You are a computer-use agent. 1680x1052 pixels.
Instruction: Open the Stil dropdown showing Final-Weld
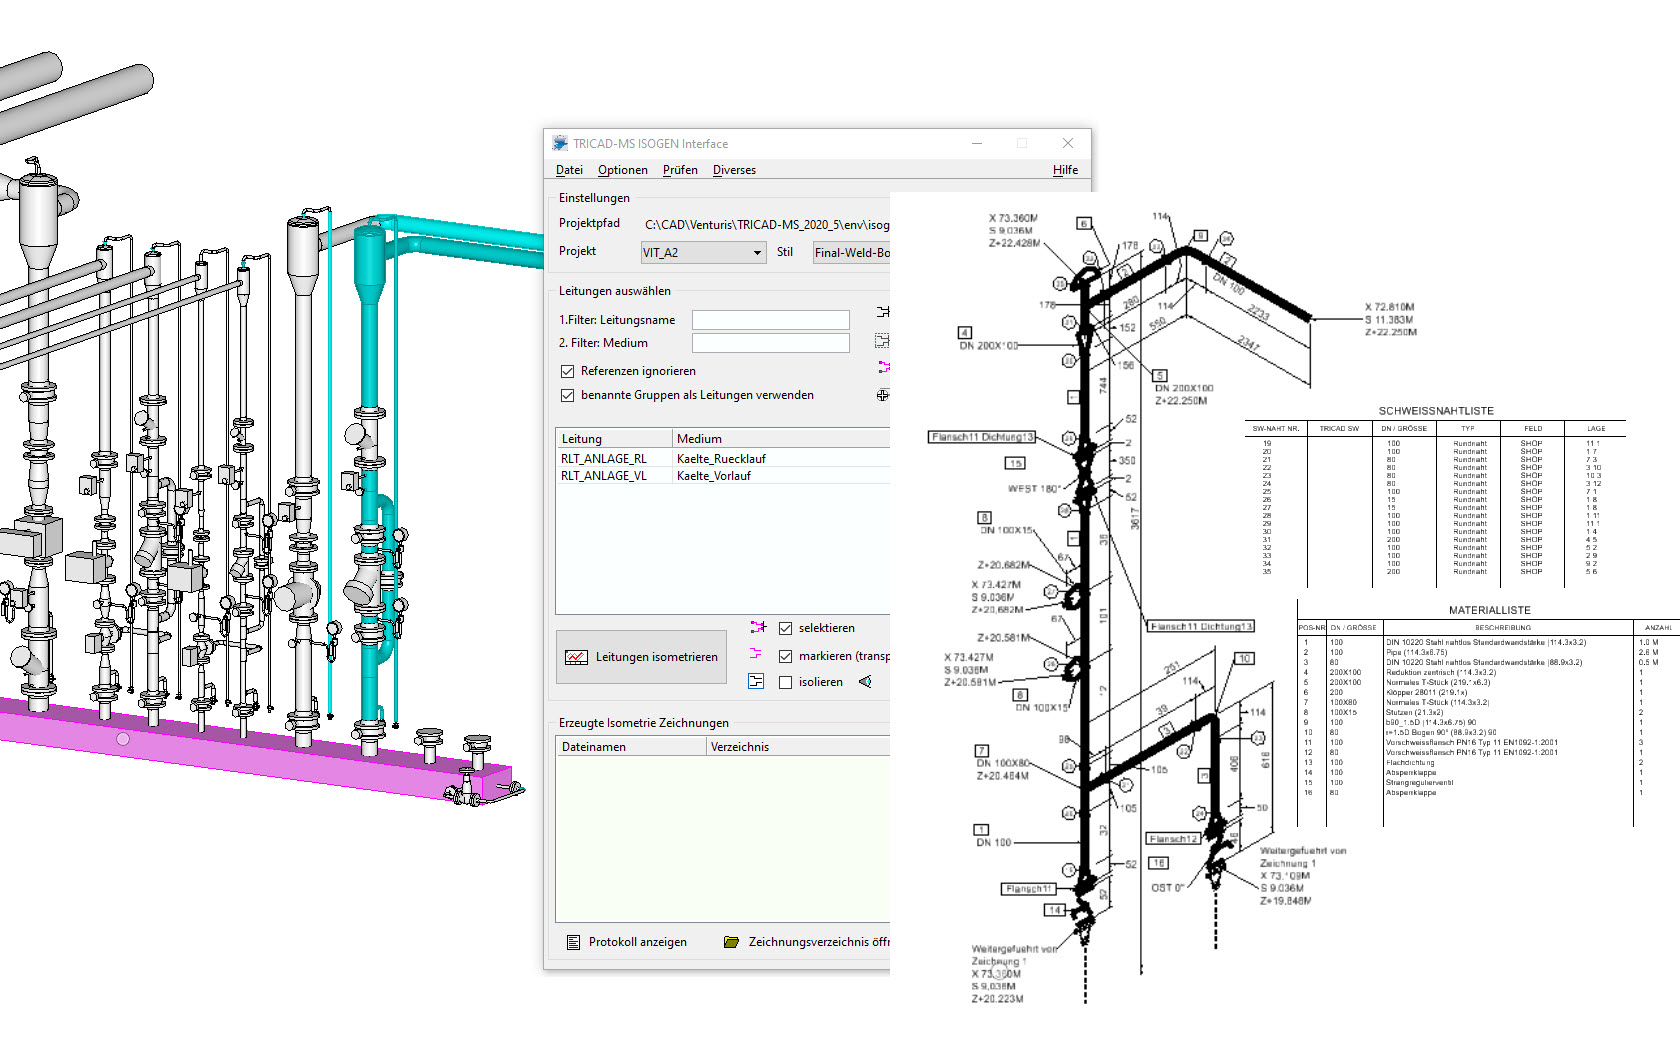click(855, 252)
